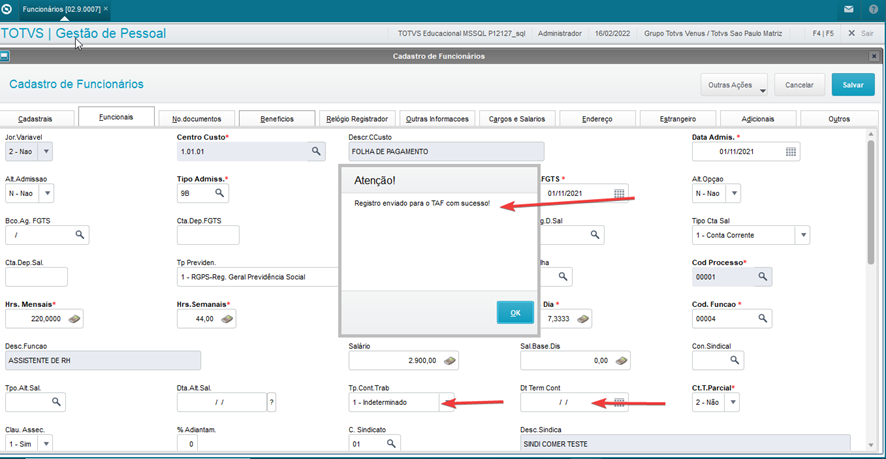Open Data Admis. calendar picker
The image size is (886, 459).
point(791,151)
